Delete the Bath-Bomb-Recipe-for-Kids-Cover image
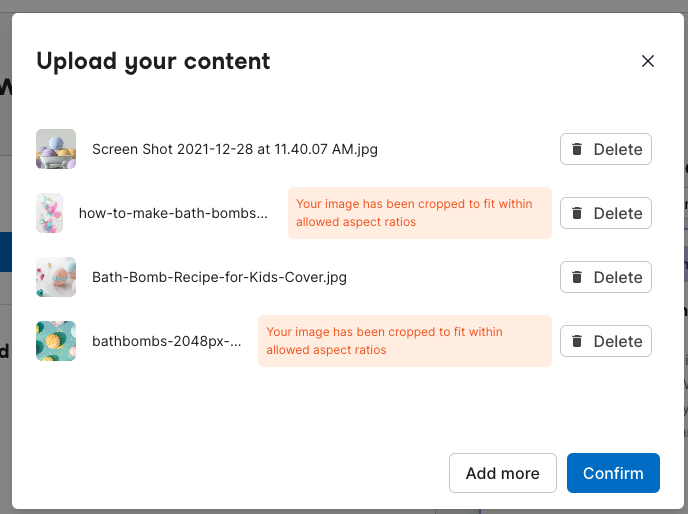This screenshot has width=688, height=514. [606, 277]
